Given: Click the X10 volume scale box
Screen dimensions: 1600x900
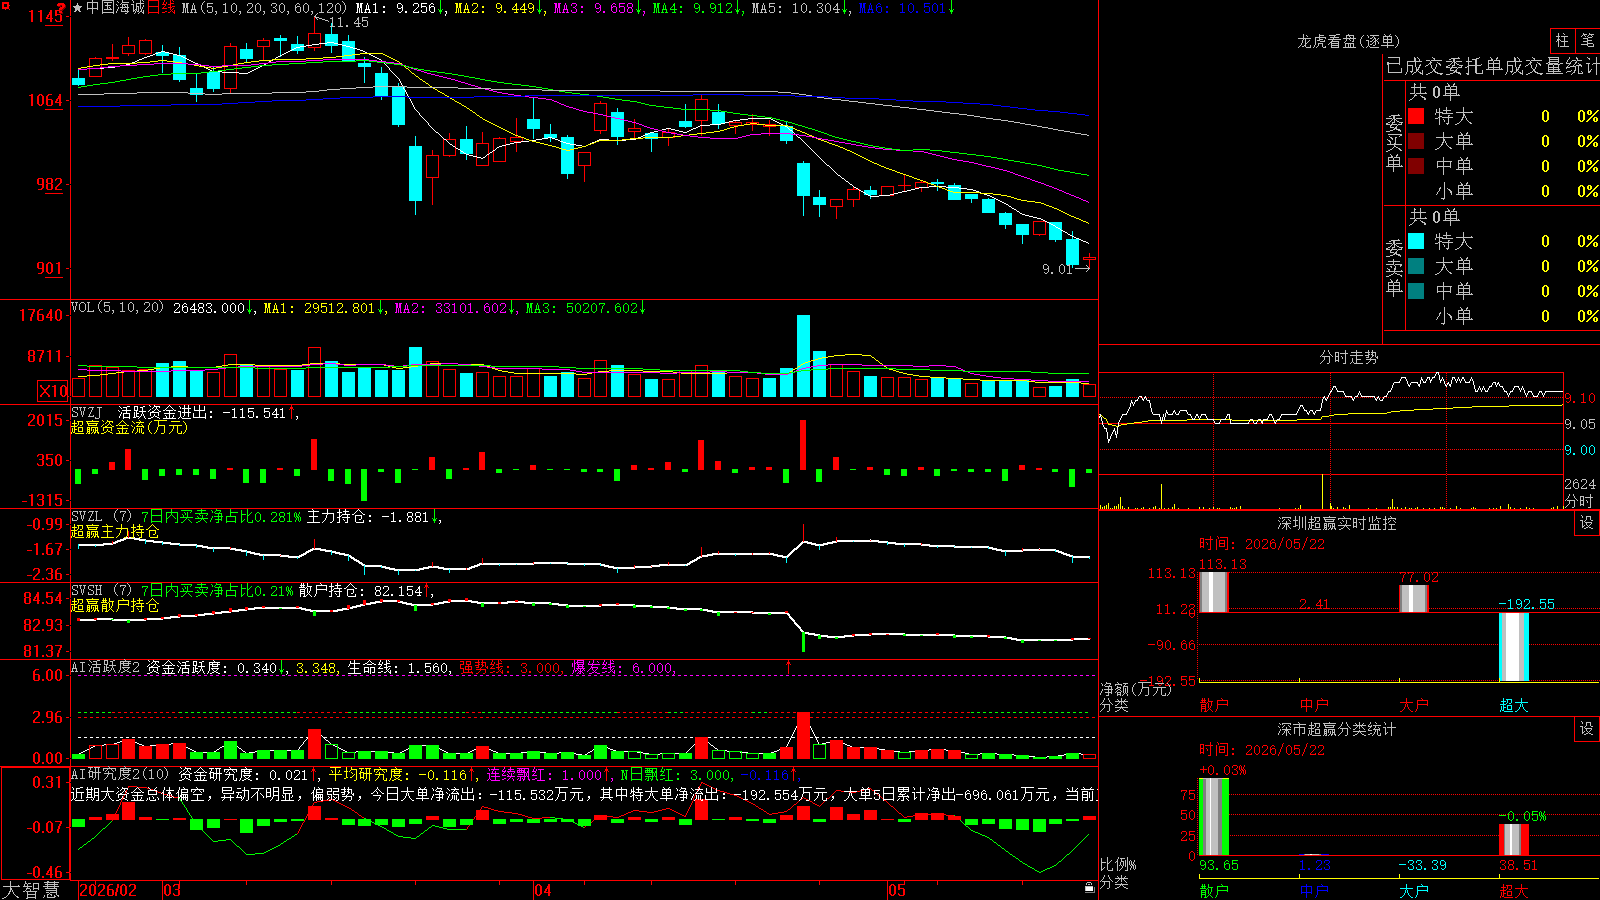Looking at the screenshot, I should point(53,391).
